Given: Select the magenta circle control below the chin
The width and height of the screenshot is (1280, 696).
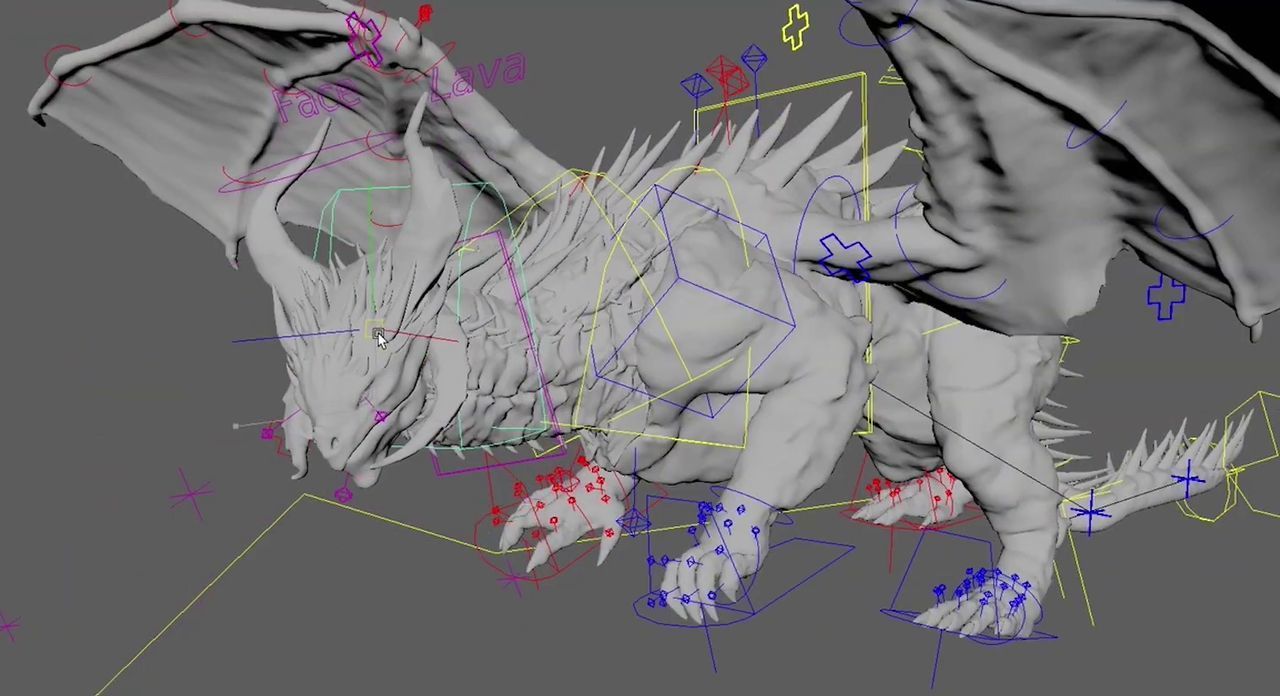Looking at the screenshot, I should coord(343,494).
